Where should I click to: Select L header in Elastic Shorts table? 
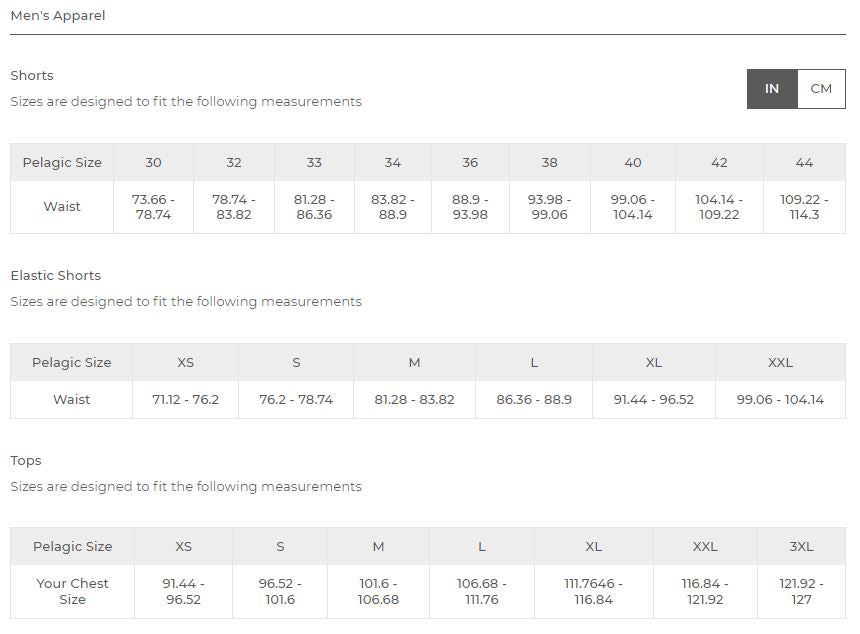click(x=534, y=363)
